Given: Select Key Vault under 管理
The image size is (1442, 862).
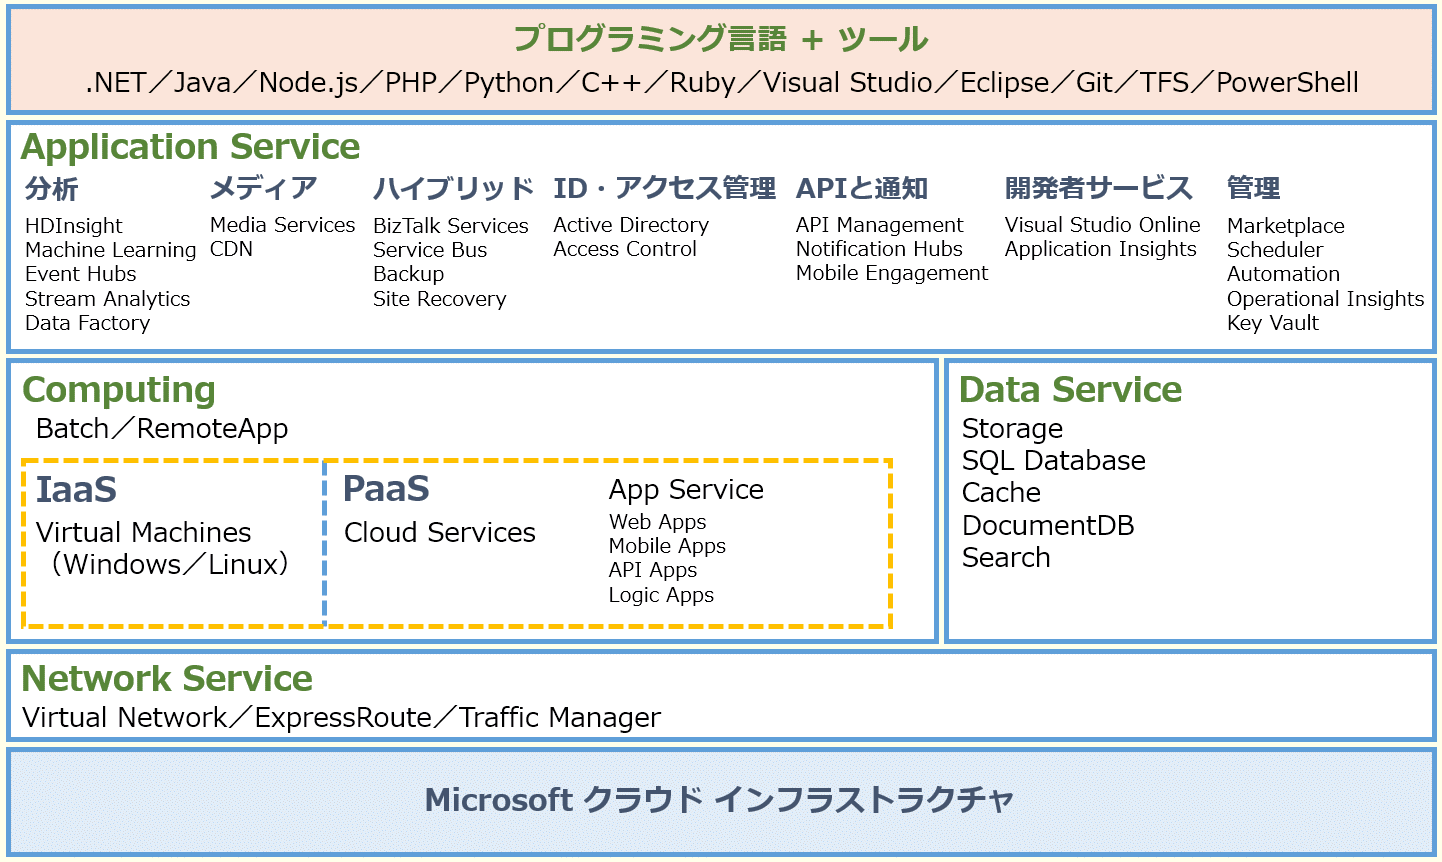Looking at the screenshot, I should tap(1273, 323).
